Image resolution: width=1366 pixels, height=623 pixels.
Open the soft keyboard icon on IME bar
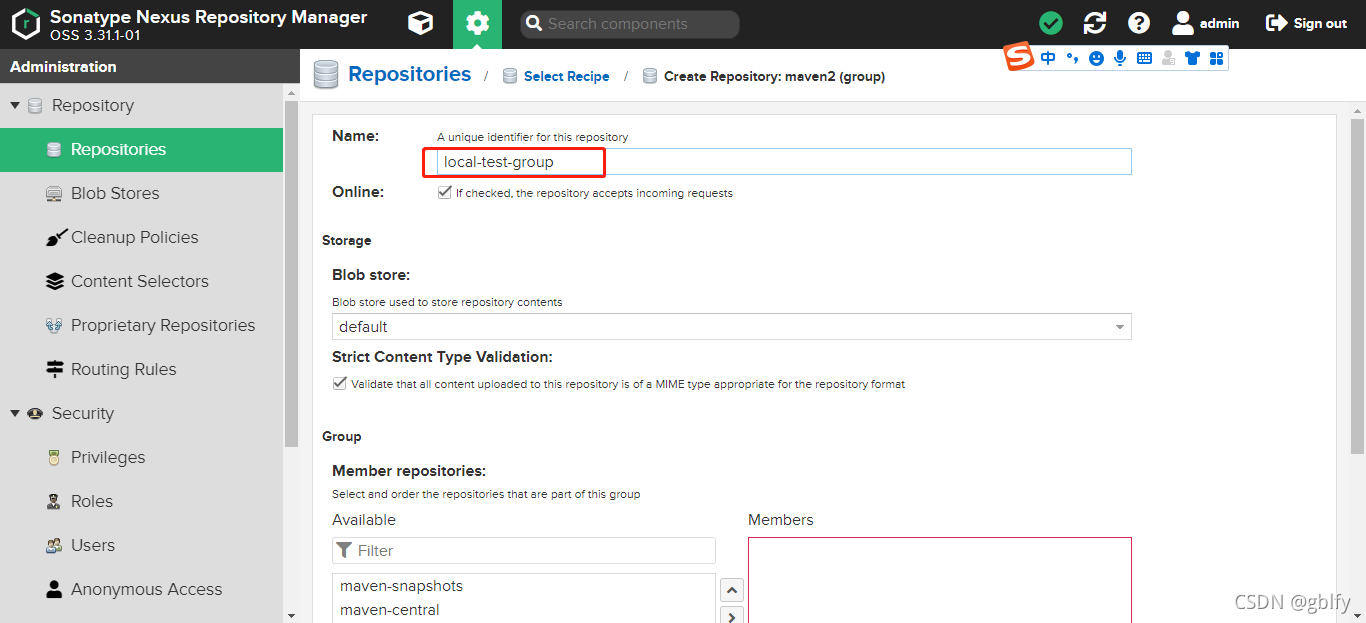coord(1144,59)
